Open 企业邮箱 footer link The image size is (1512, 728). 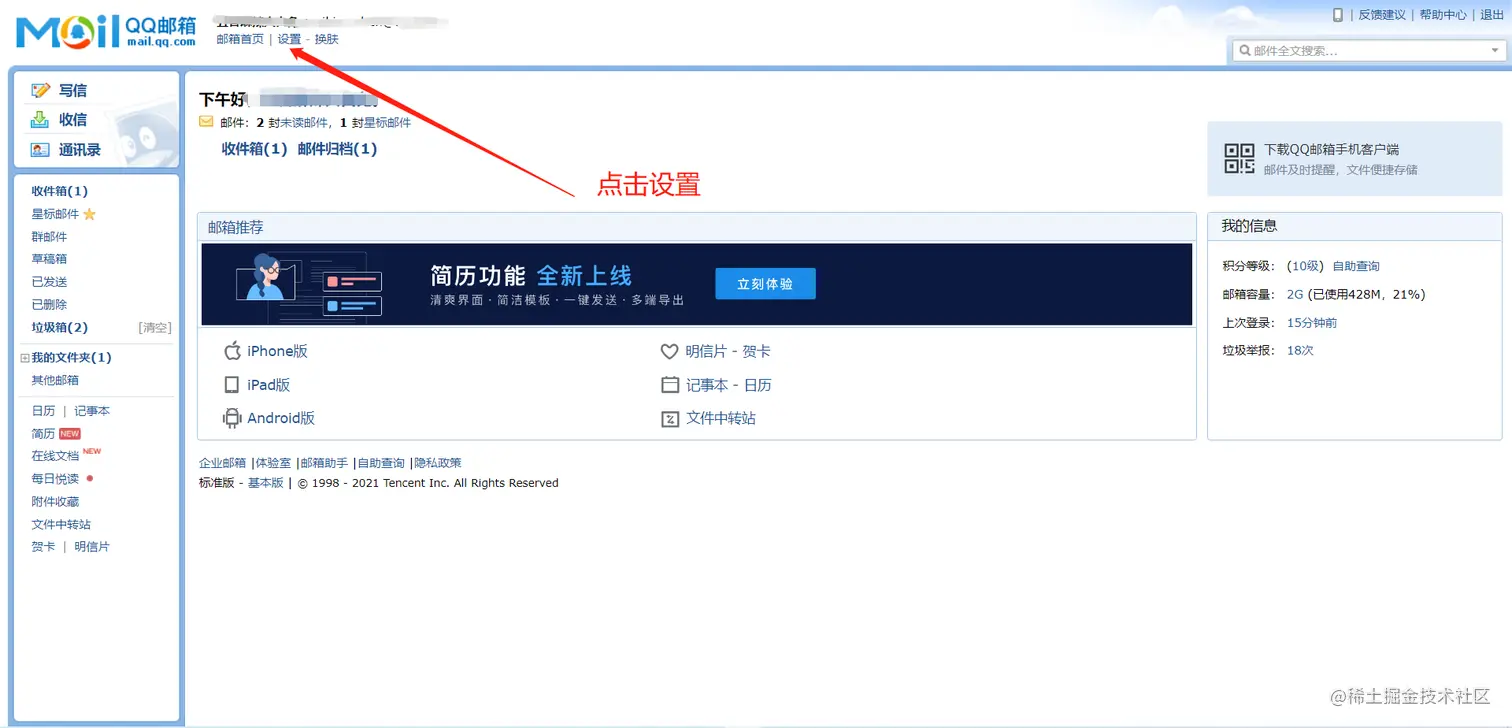coord(222,463)
